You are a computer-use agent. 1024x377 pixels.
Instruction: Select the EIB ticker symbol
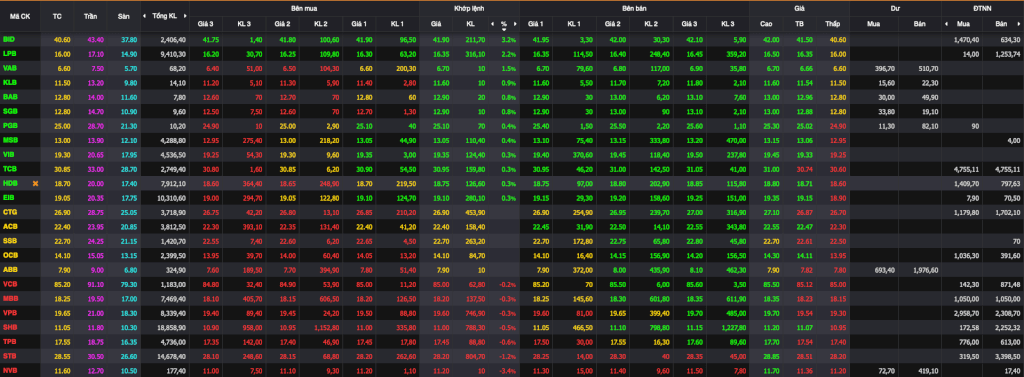click(x=8, y=197)
